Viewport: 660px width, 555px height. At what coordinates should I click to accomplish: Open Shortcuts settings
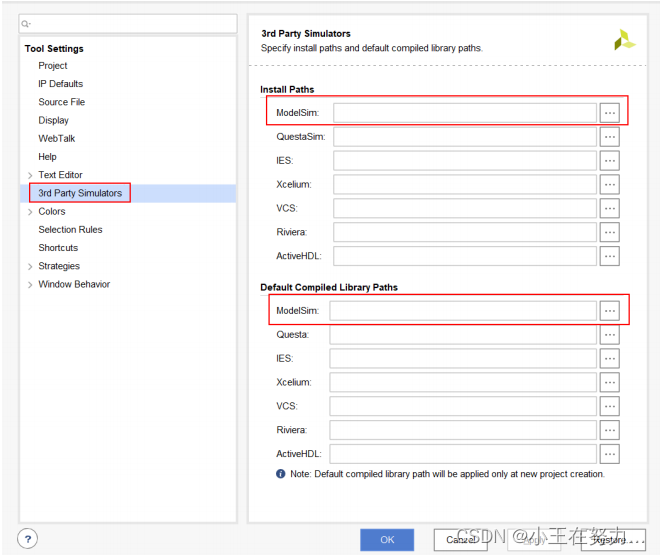point(58,247)
